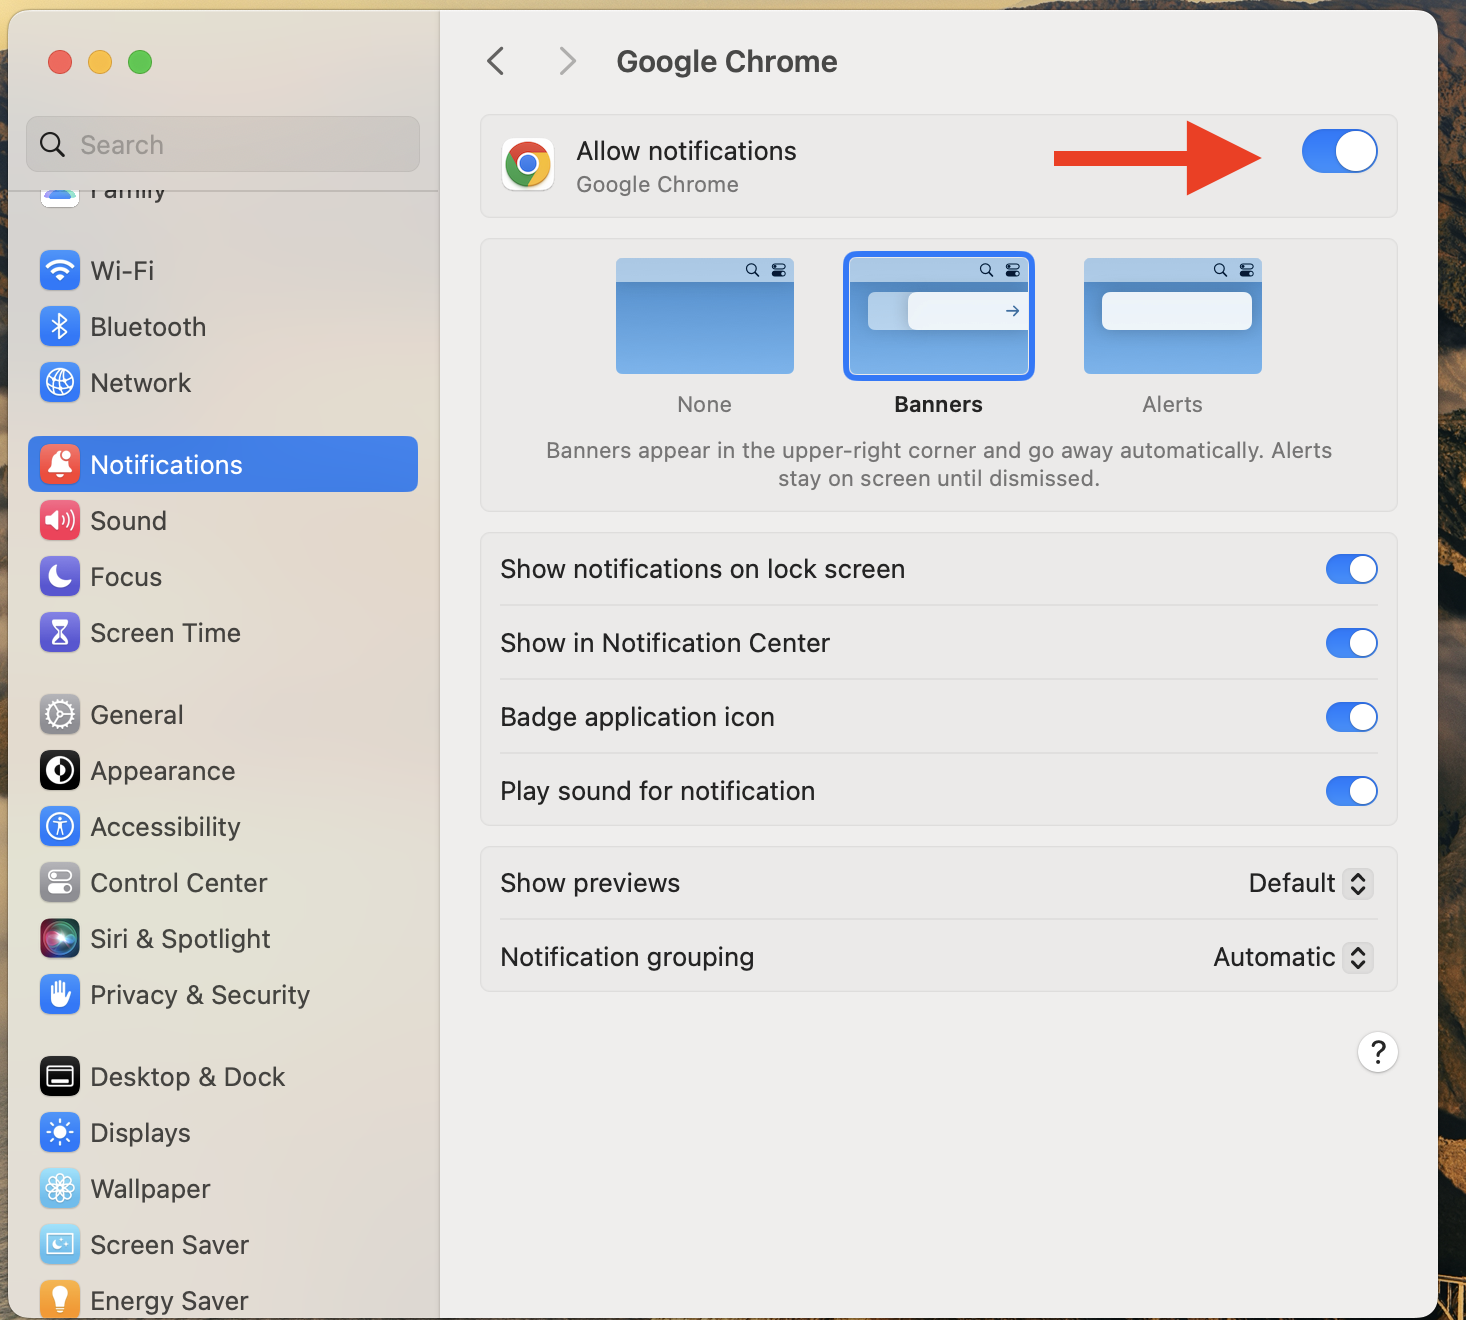This screenshot has width=1466, height=1320.
Task: Open the Show previews Default dropdown
Action: tap(1310, 883)
